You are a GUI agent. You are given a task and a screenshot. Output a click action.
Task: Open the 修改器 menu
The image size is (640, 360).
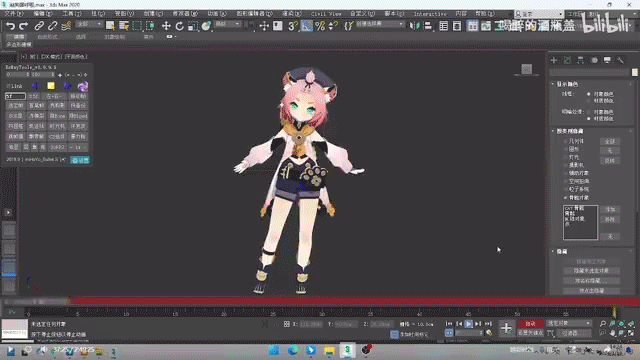click(185, 14)
